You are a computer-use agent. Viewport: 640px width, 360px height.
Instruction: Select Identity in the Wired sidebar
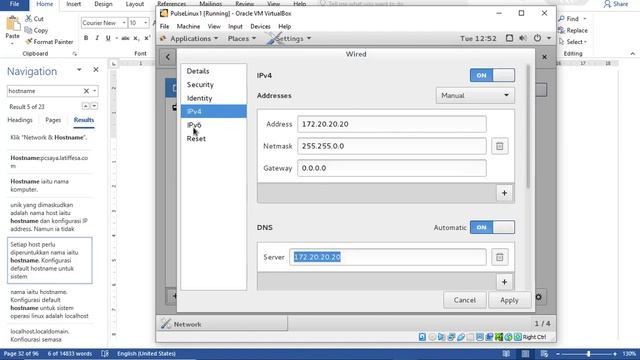click(x=213, y=98)
